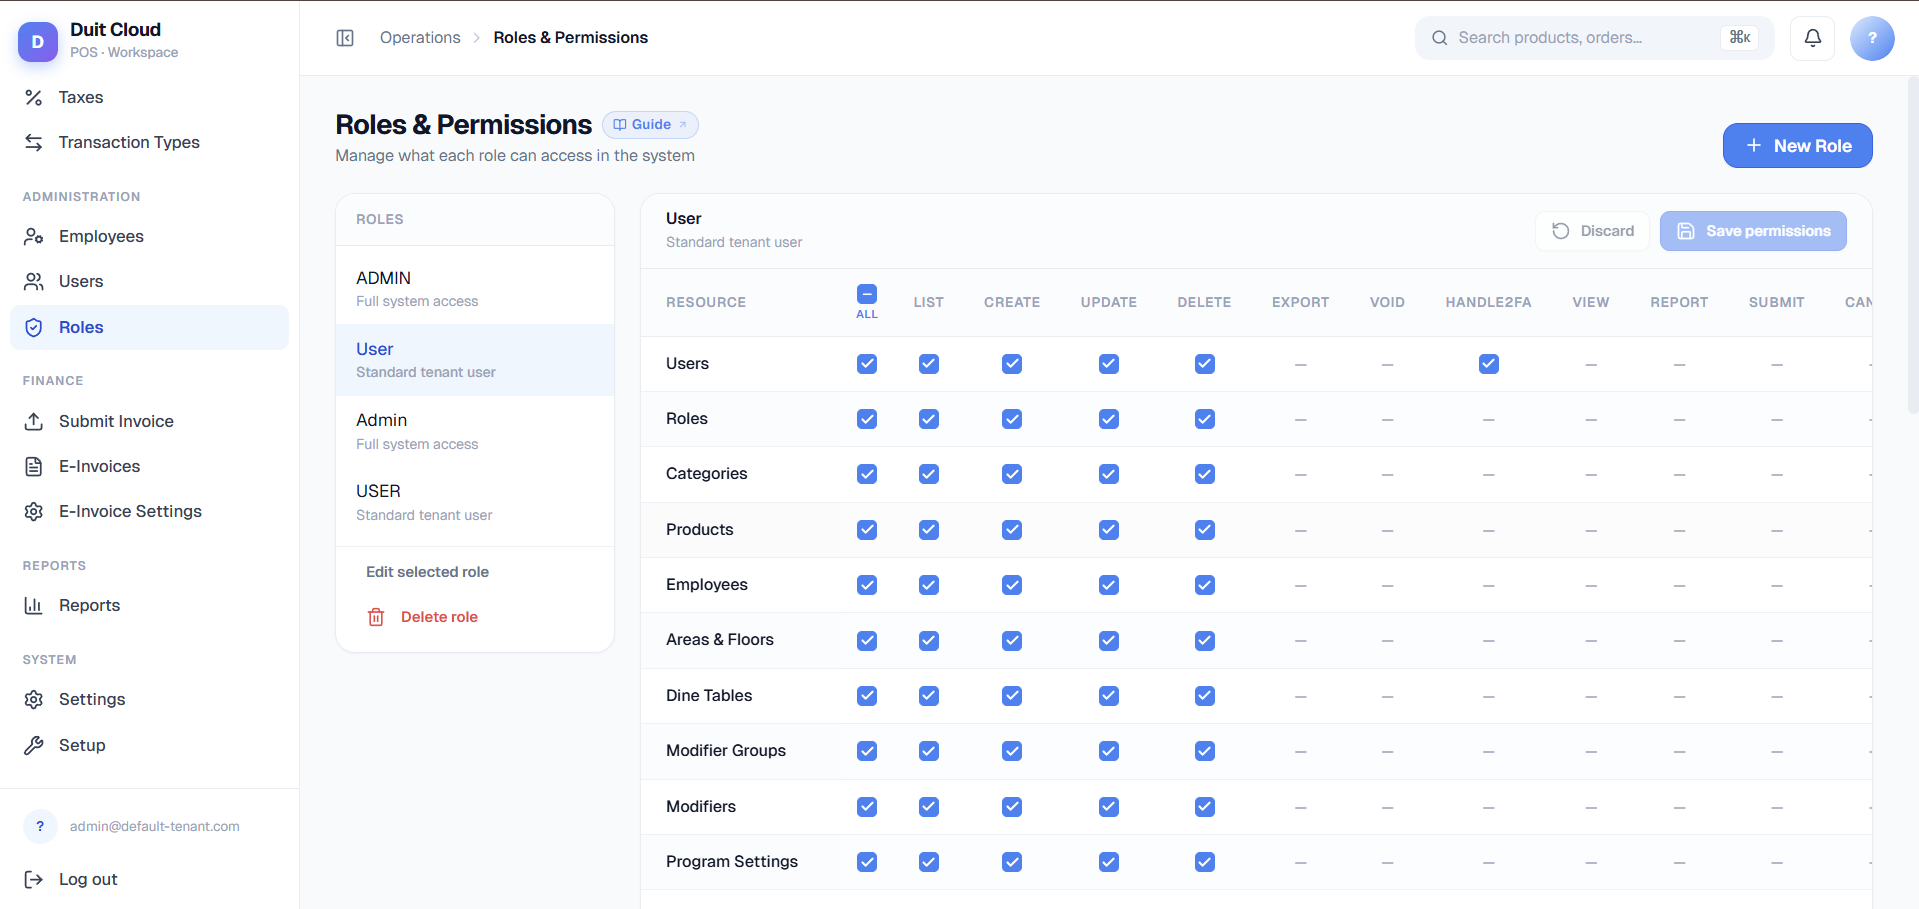Screen dimensions: 1919x909
Task: Open the user avatar menu
Action: coord(1872,38)
